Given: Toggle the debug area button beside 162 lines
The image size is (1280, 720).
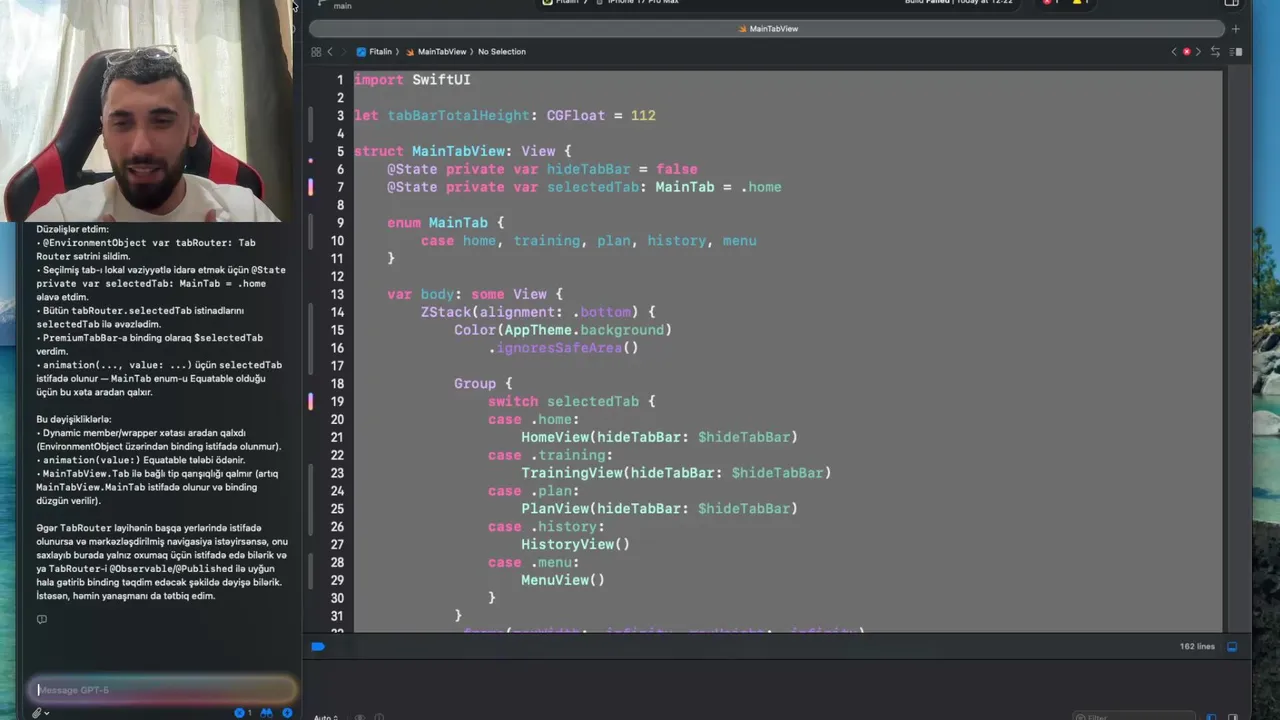Looking at the screenshot, I should [x=1232, y=647].
